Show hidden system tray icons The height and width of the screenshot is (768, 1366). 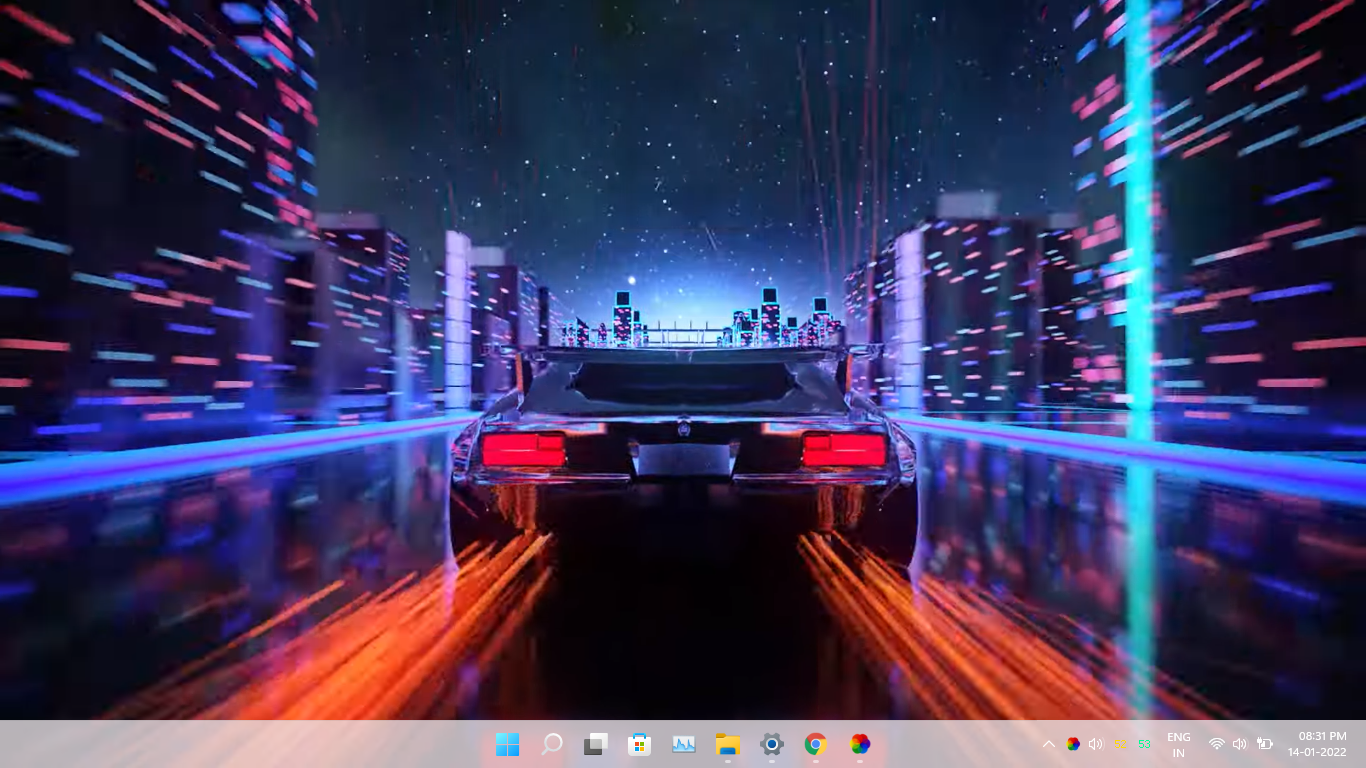[x=1048, y=744]
